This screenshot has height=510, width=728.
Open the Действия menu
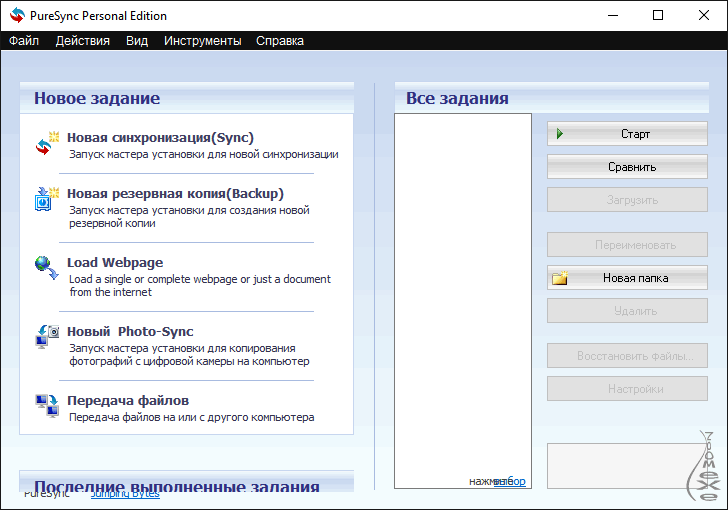83,41
